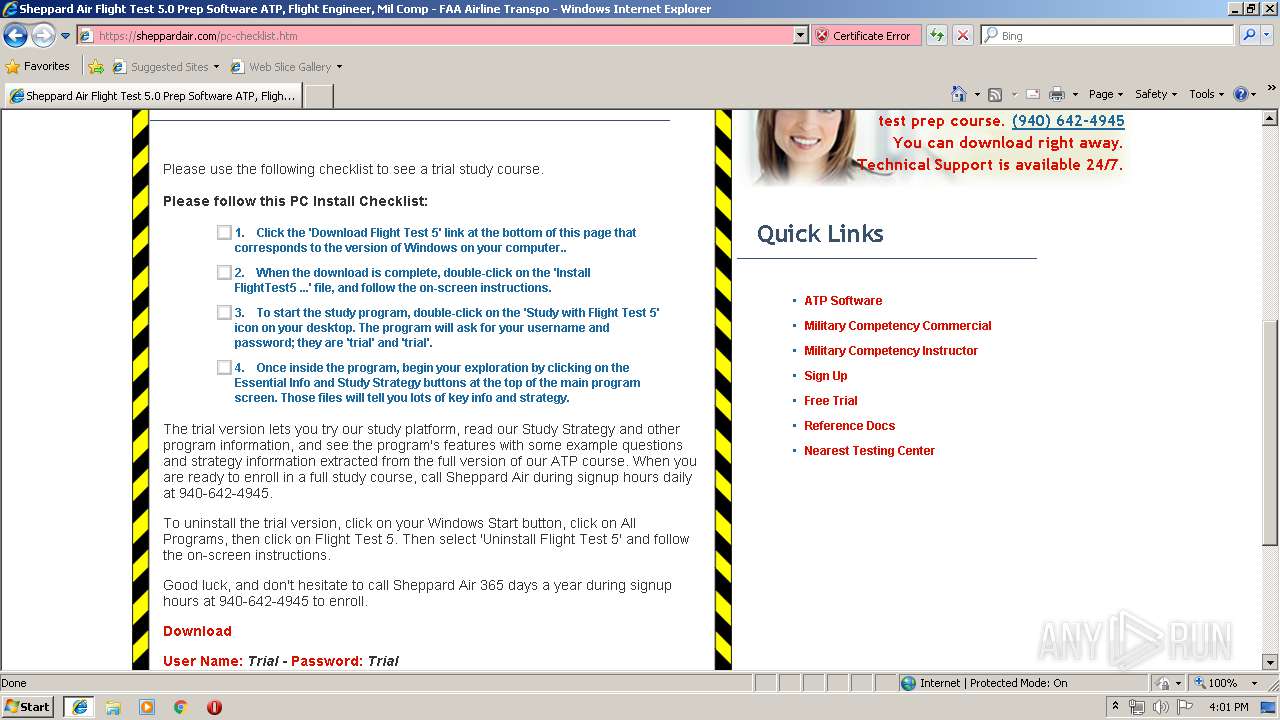Open the Favorites star button
1280x720 pixels.
point(38,66)
